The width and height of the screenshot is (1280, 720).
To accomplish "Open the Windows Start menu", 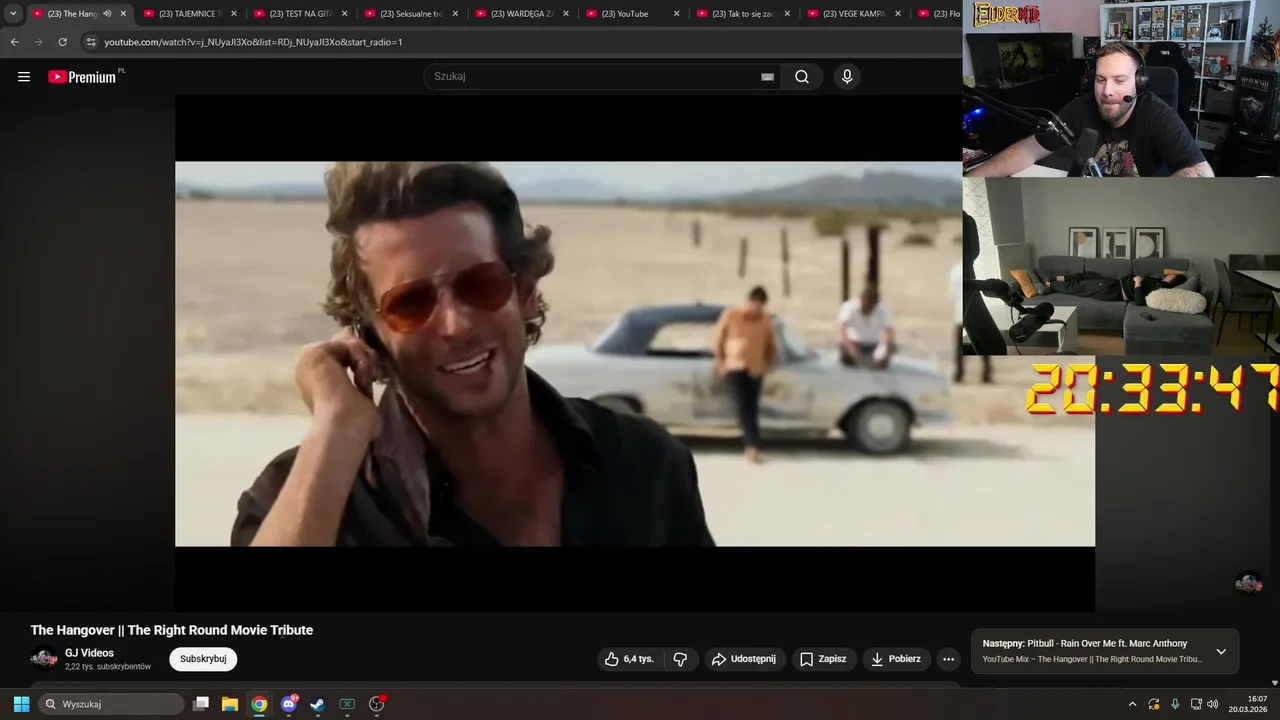I will tap(21, 704).
